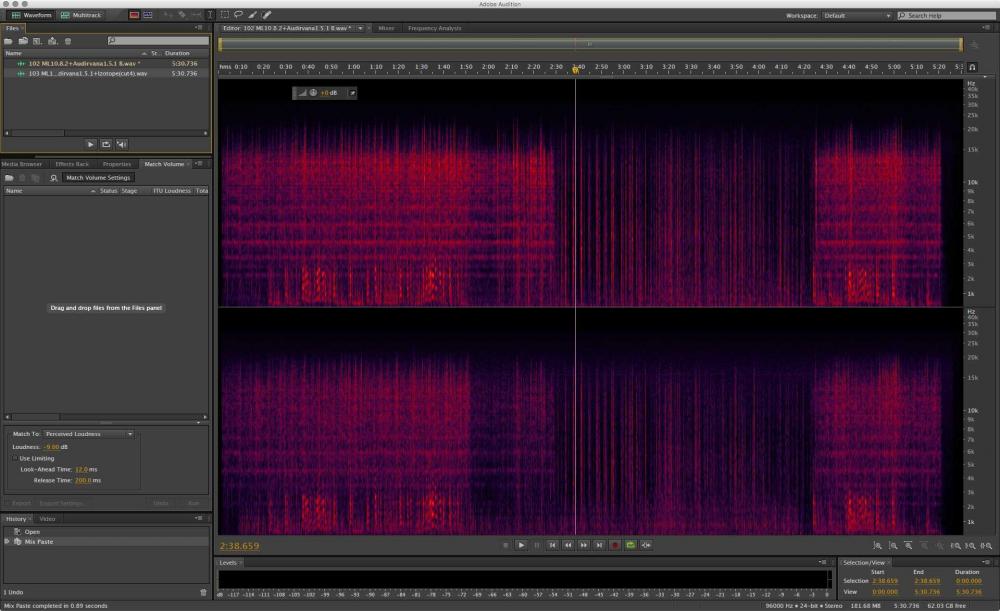Click the transport Play button

coord(521,545)
